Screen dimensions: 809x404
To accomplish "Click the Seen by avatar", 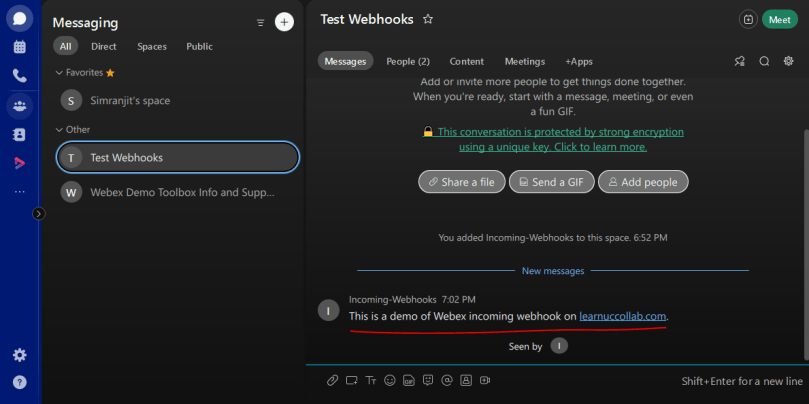I will point(559,346).
